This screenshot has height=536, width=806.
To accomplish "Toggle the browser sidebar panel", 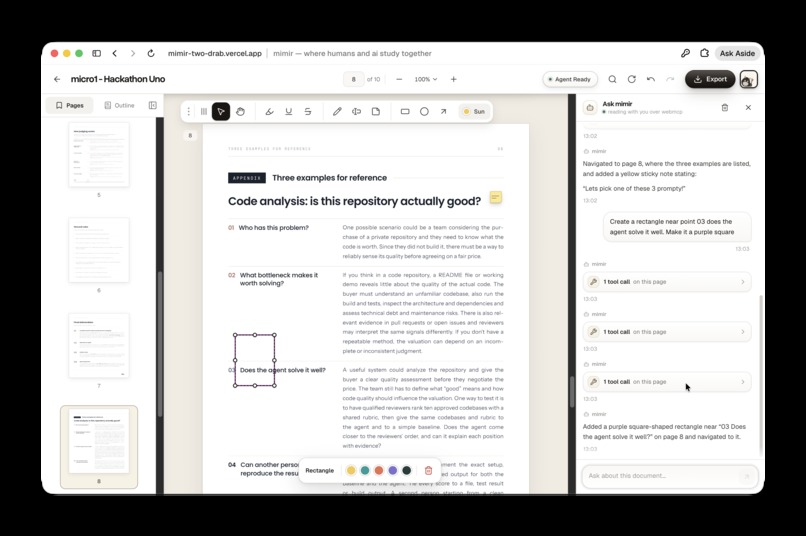I will [x=96, y=53].
